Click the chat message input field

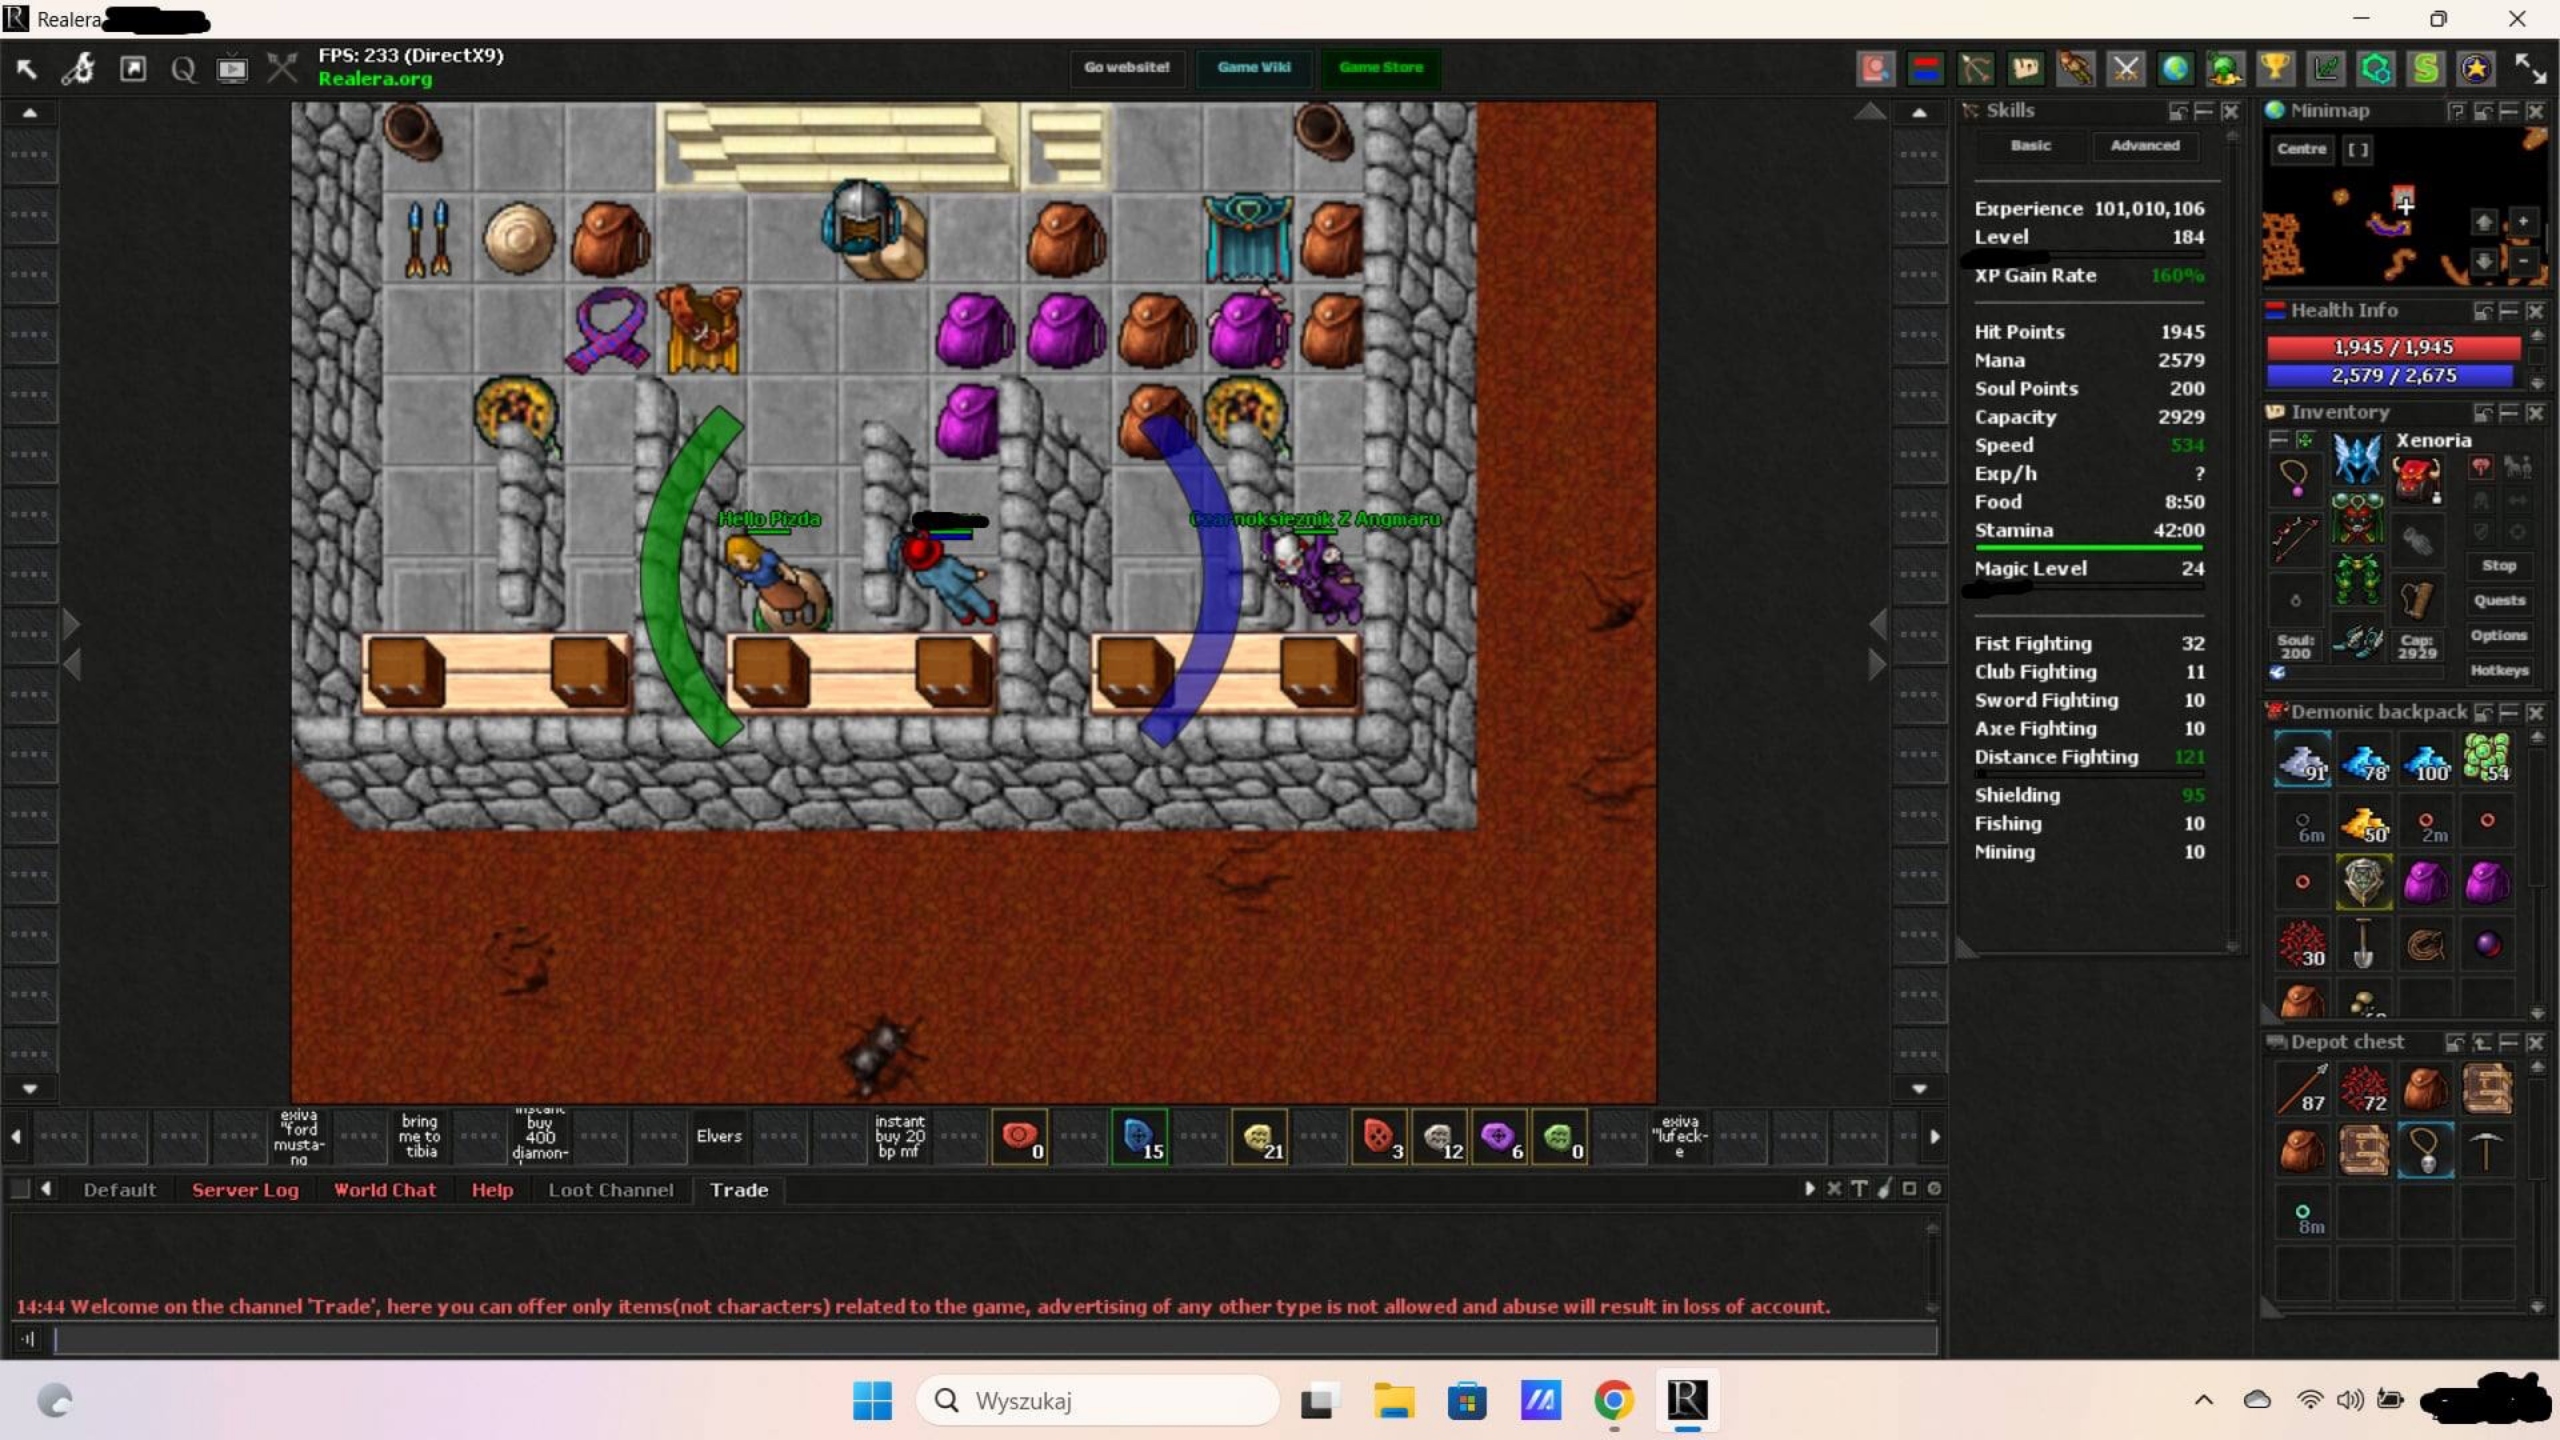click(990, 1339)
